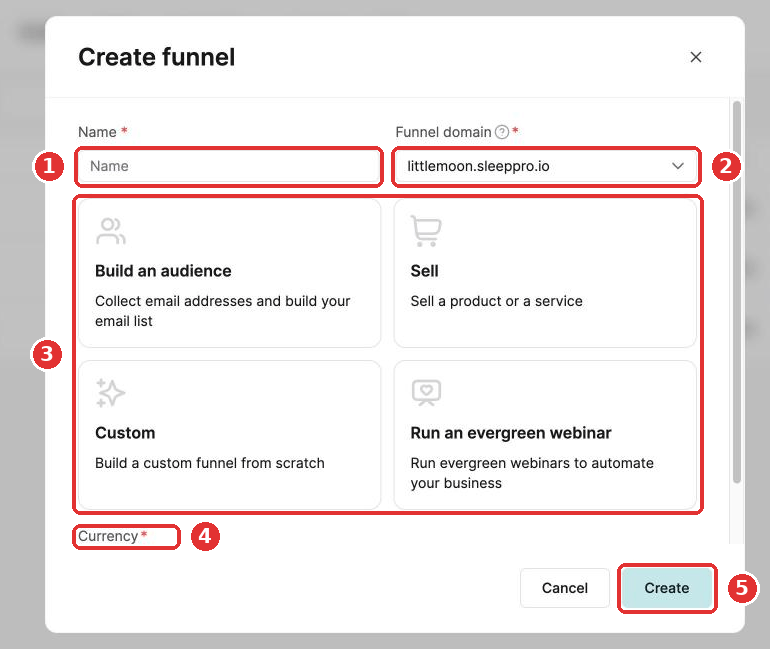Select the Custom funnel card

tap(229, 435)
